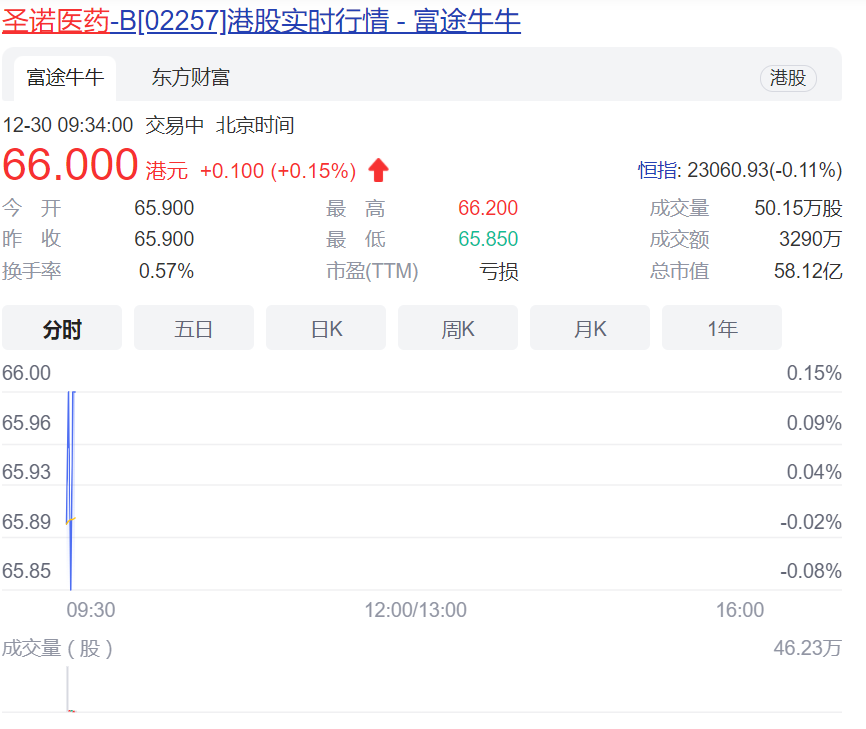Click the -0.08% percent axis label

(811, 571)
